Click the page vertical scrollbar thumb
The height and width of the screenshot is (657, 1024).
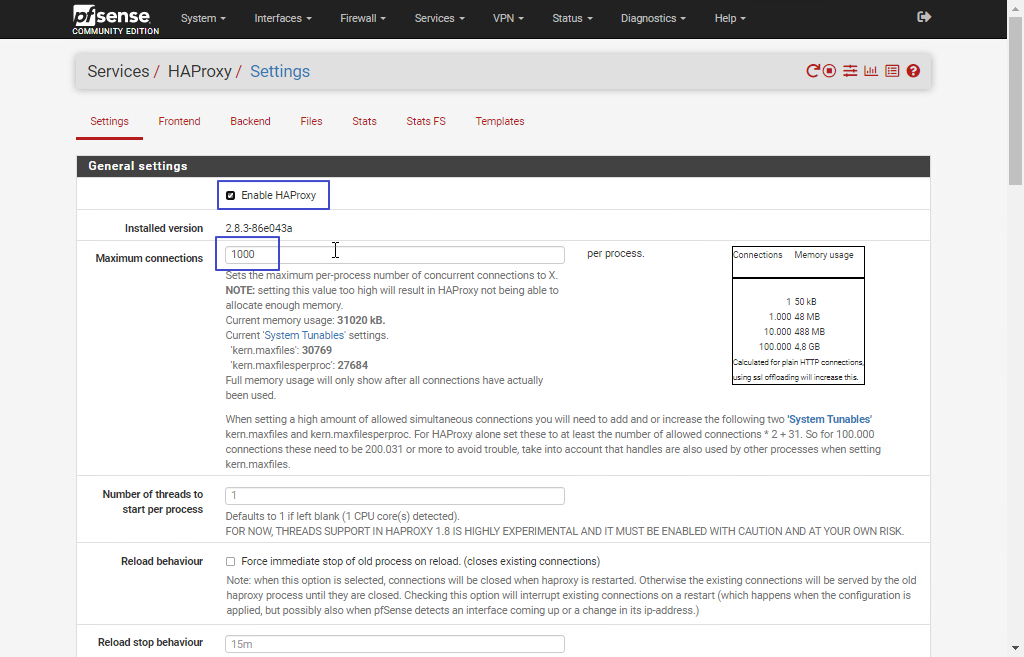[1015, 101]
